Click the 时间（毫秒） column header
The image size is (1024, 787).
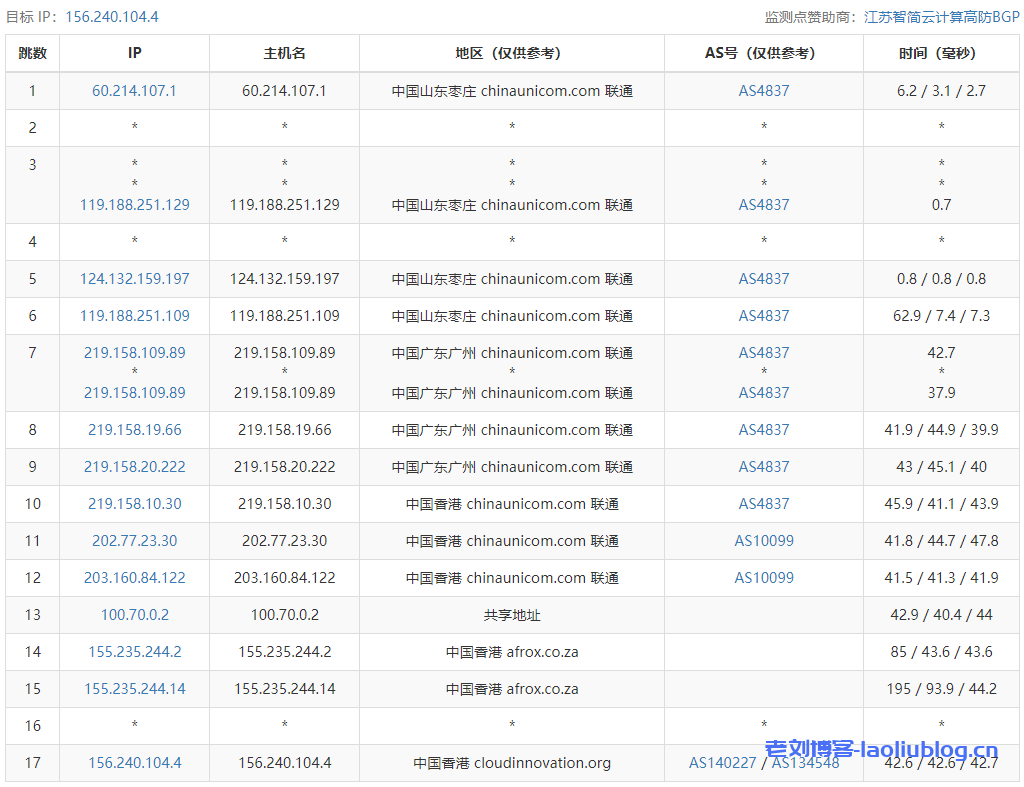[x=940, y=54]
